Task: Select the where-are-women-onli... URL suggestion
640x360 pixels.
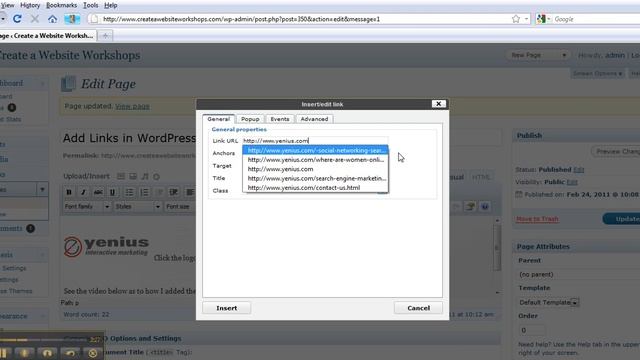Action: [x=315, y=160]
